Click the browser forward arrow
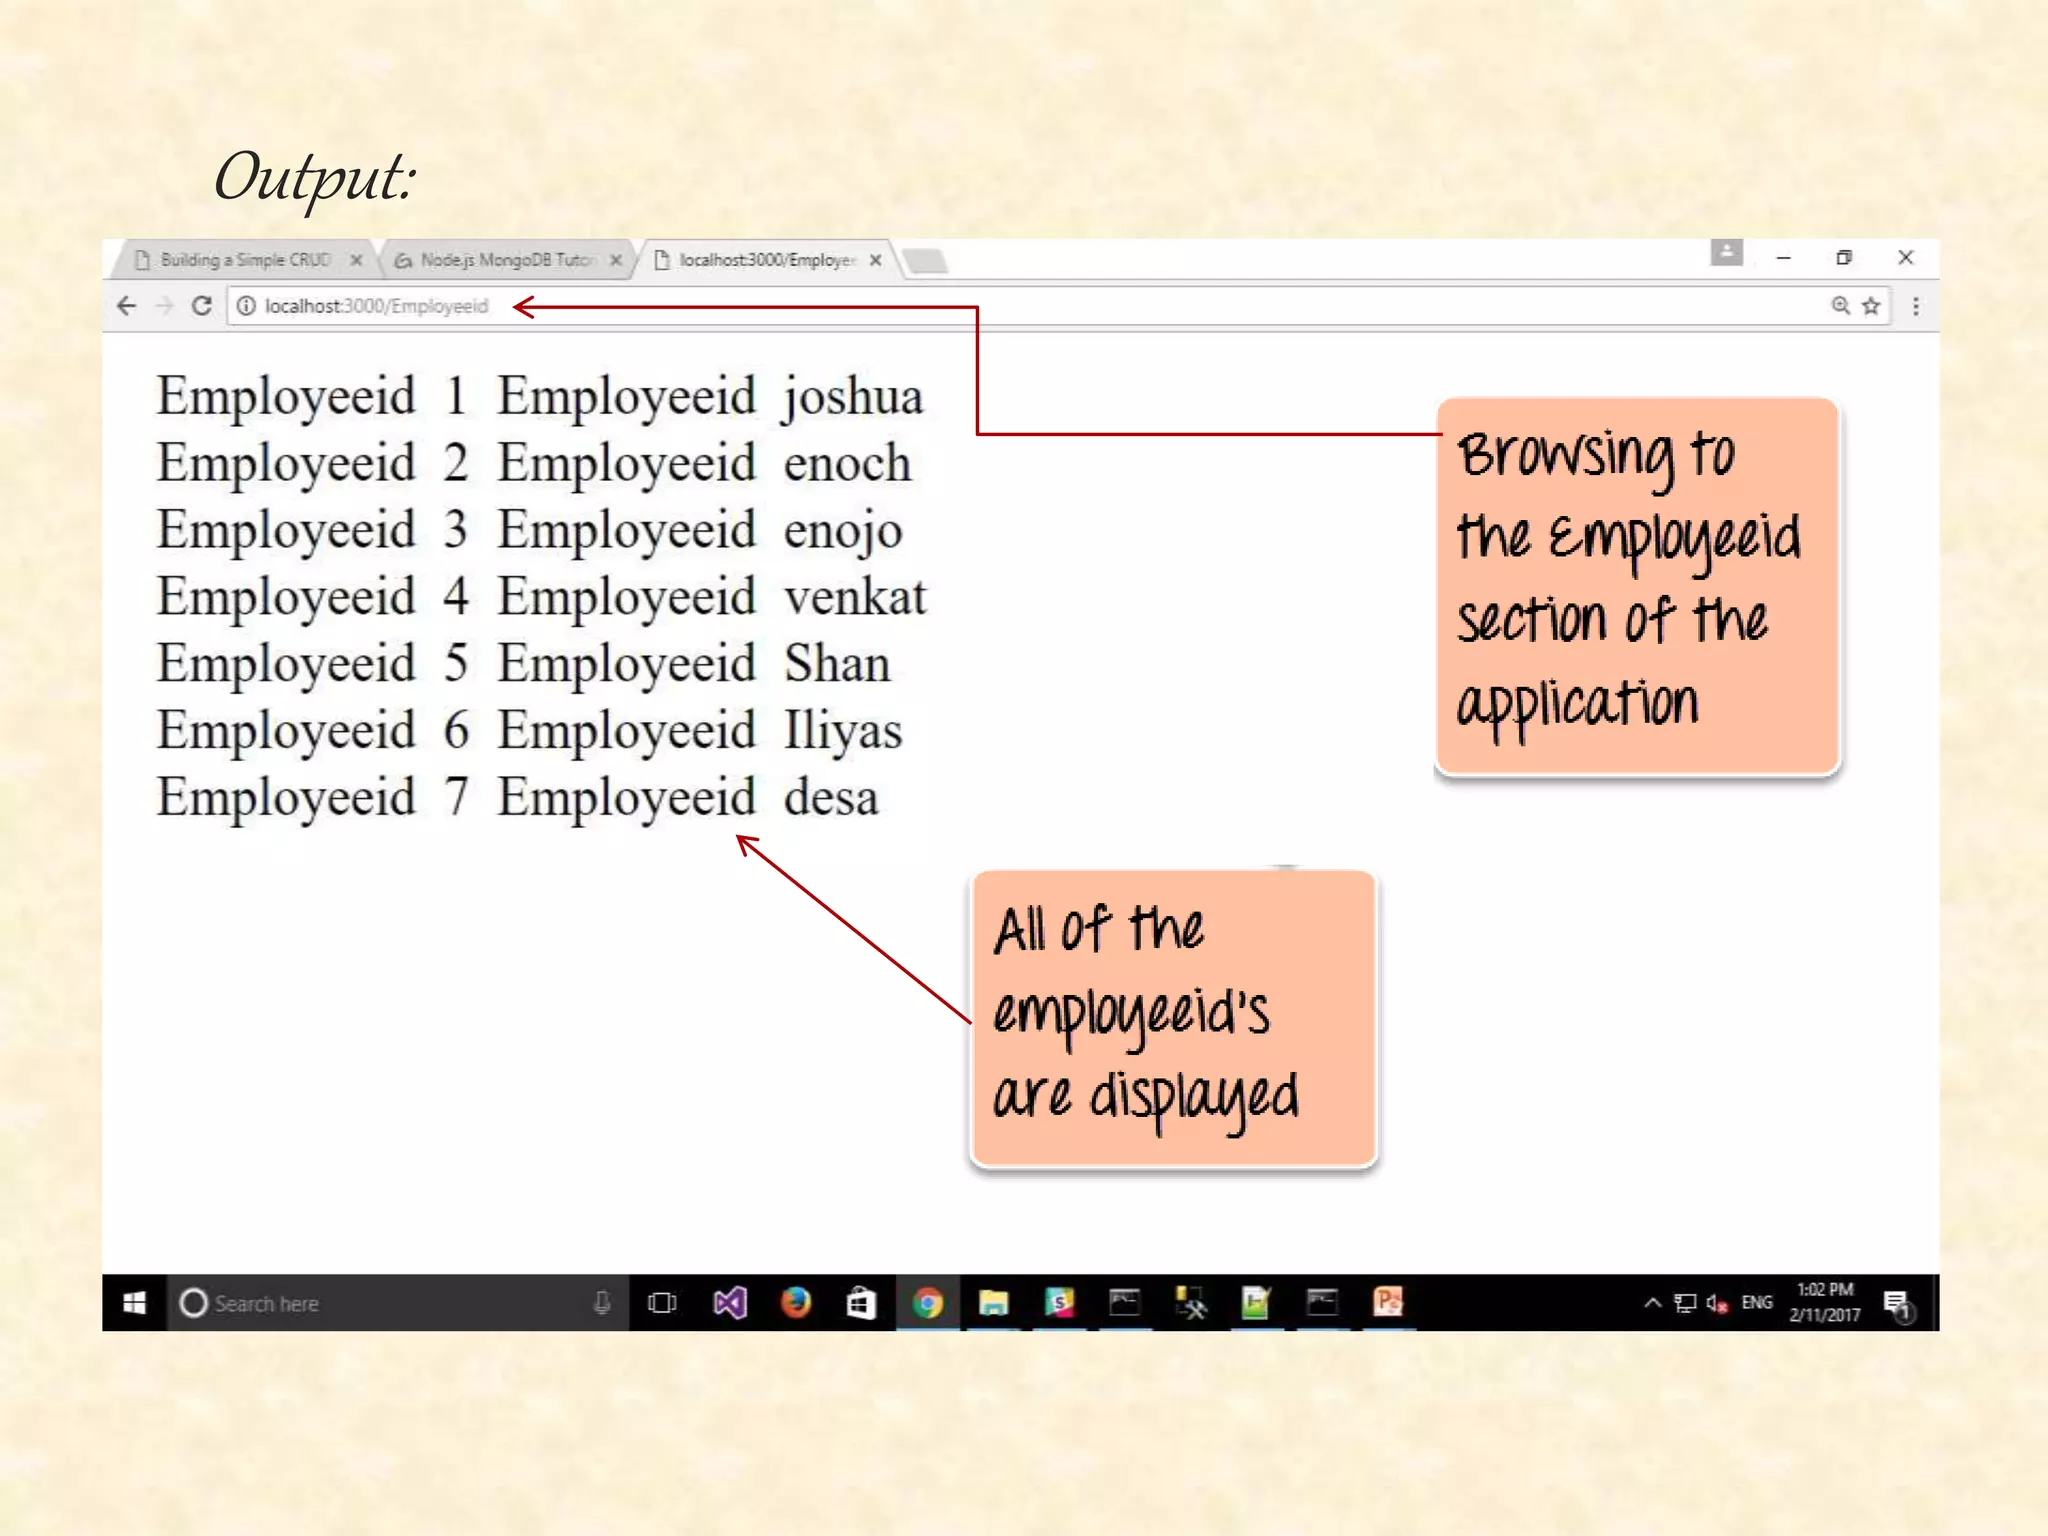This screenshot has width=2048, height=1536. [x=165, y=306]
